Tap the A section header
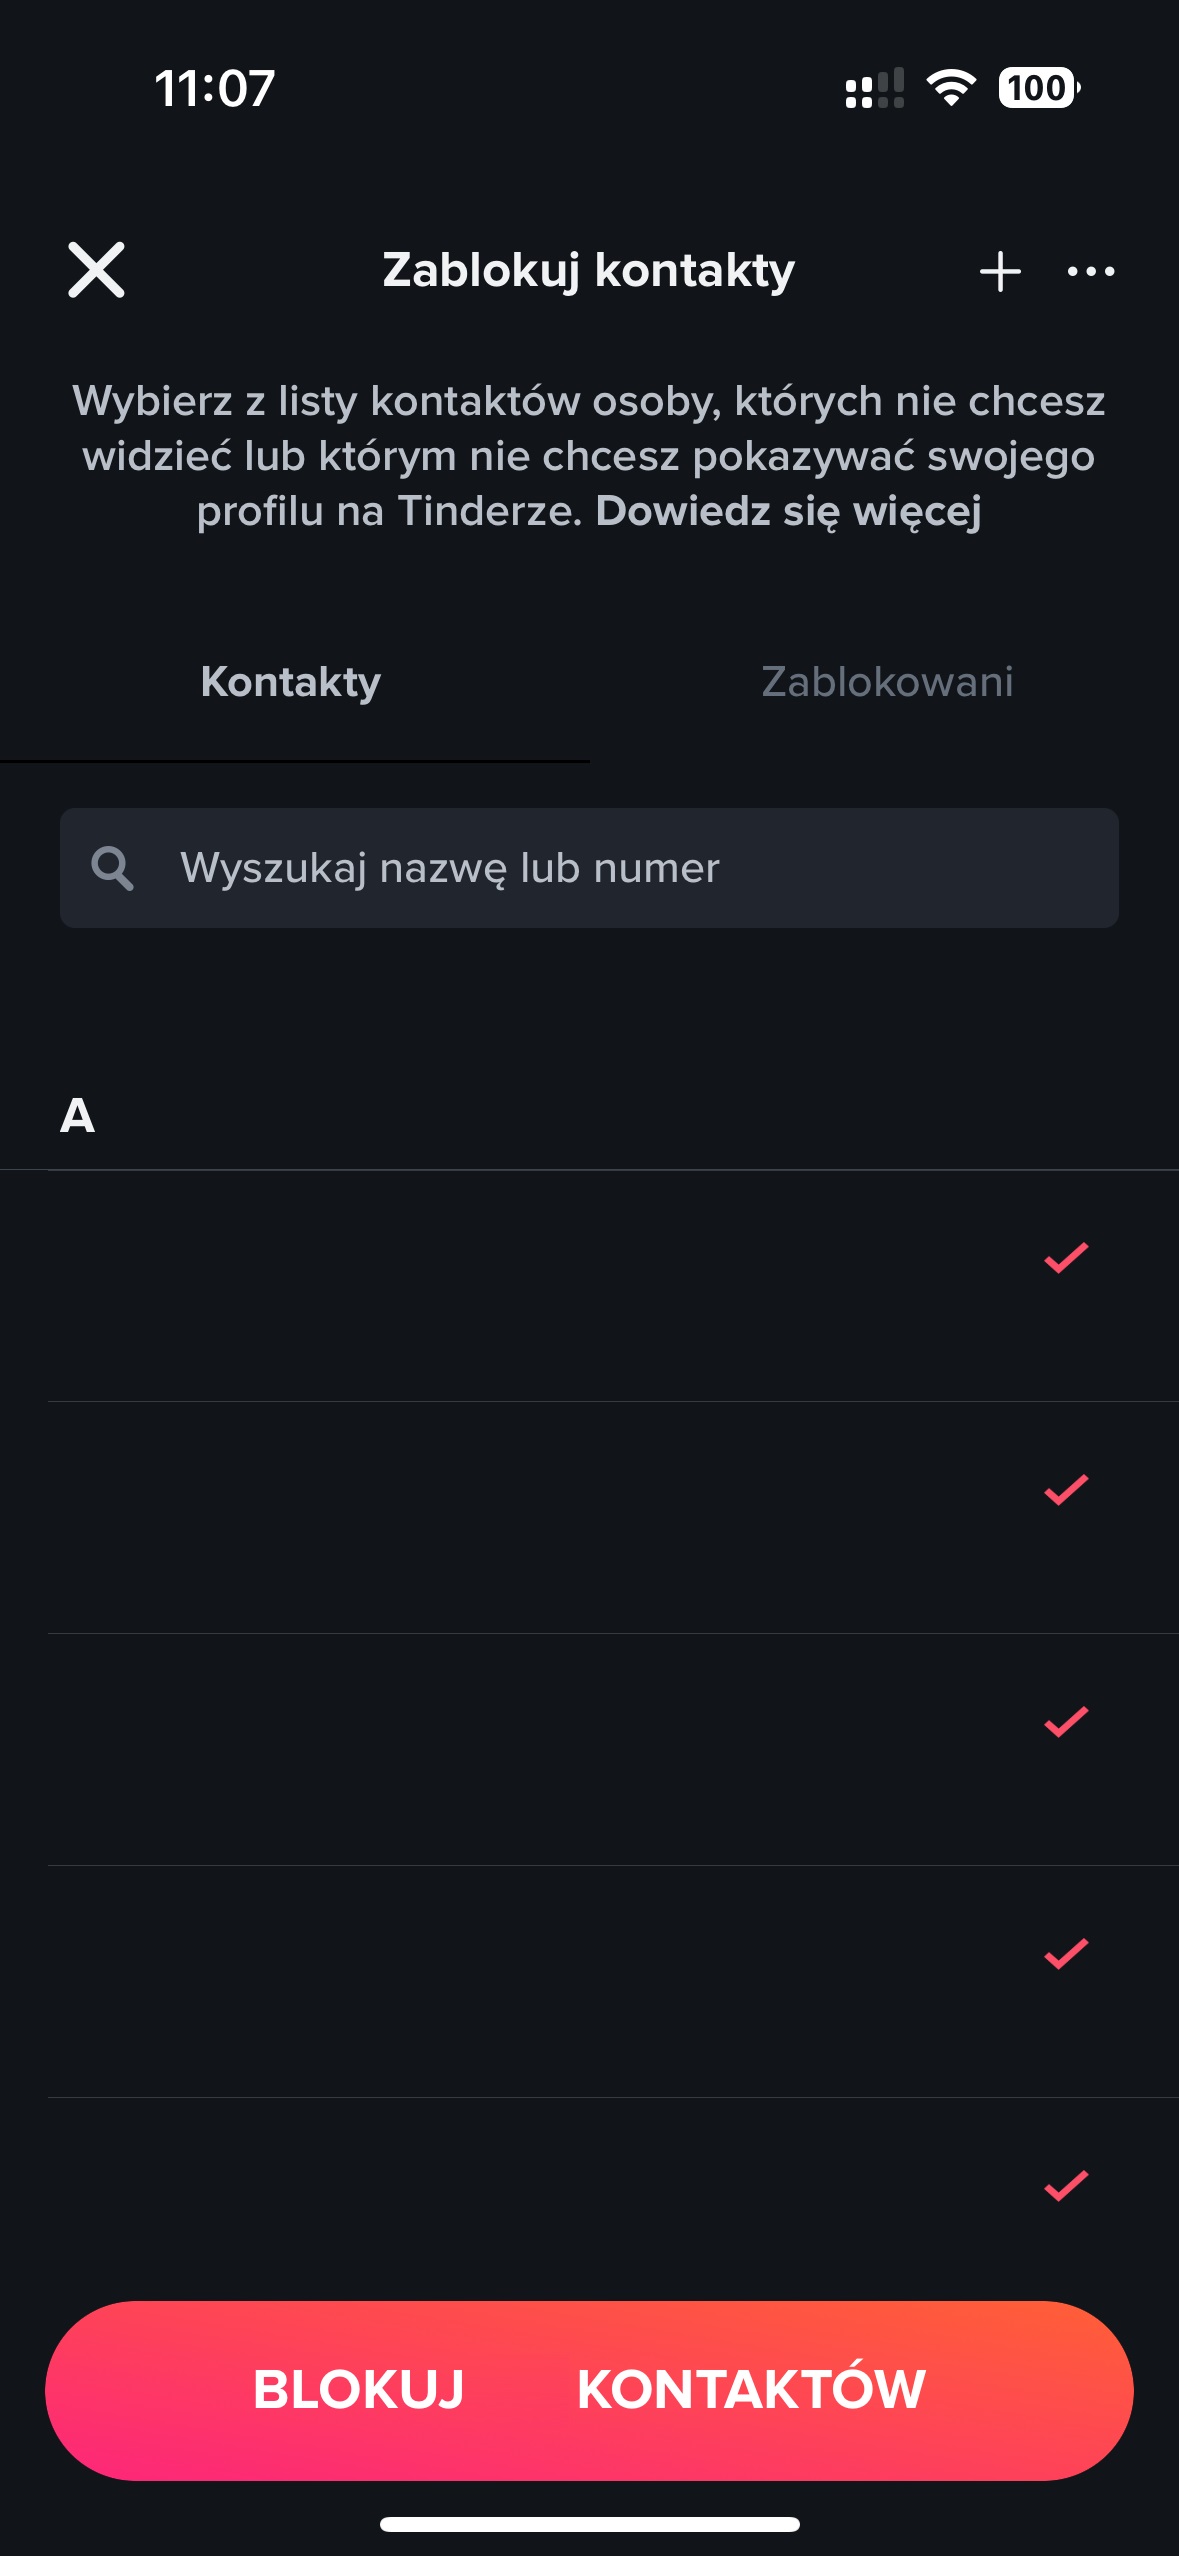The width and height of the screenshot is (1179, 2556). tap(78, 1115)
